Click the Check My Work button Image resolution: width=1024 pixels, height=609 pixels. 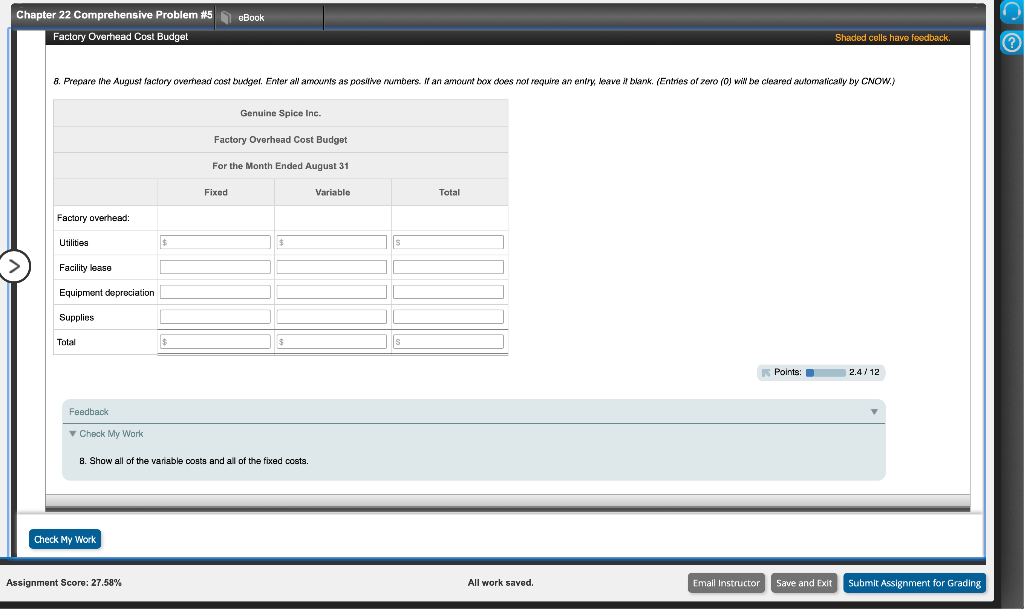tap(64, 538)
